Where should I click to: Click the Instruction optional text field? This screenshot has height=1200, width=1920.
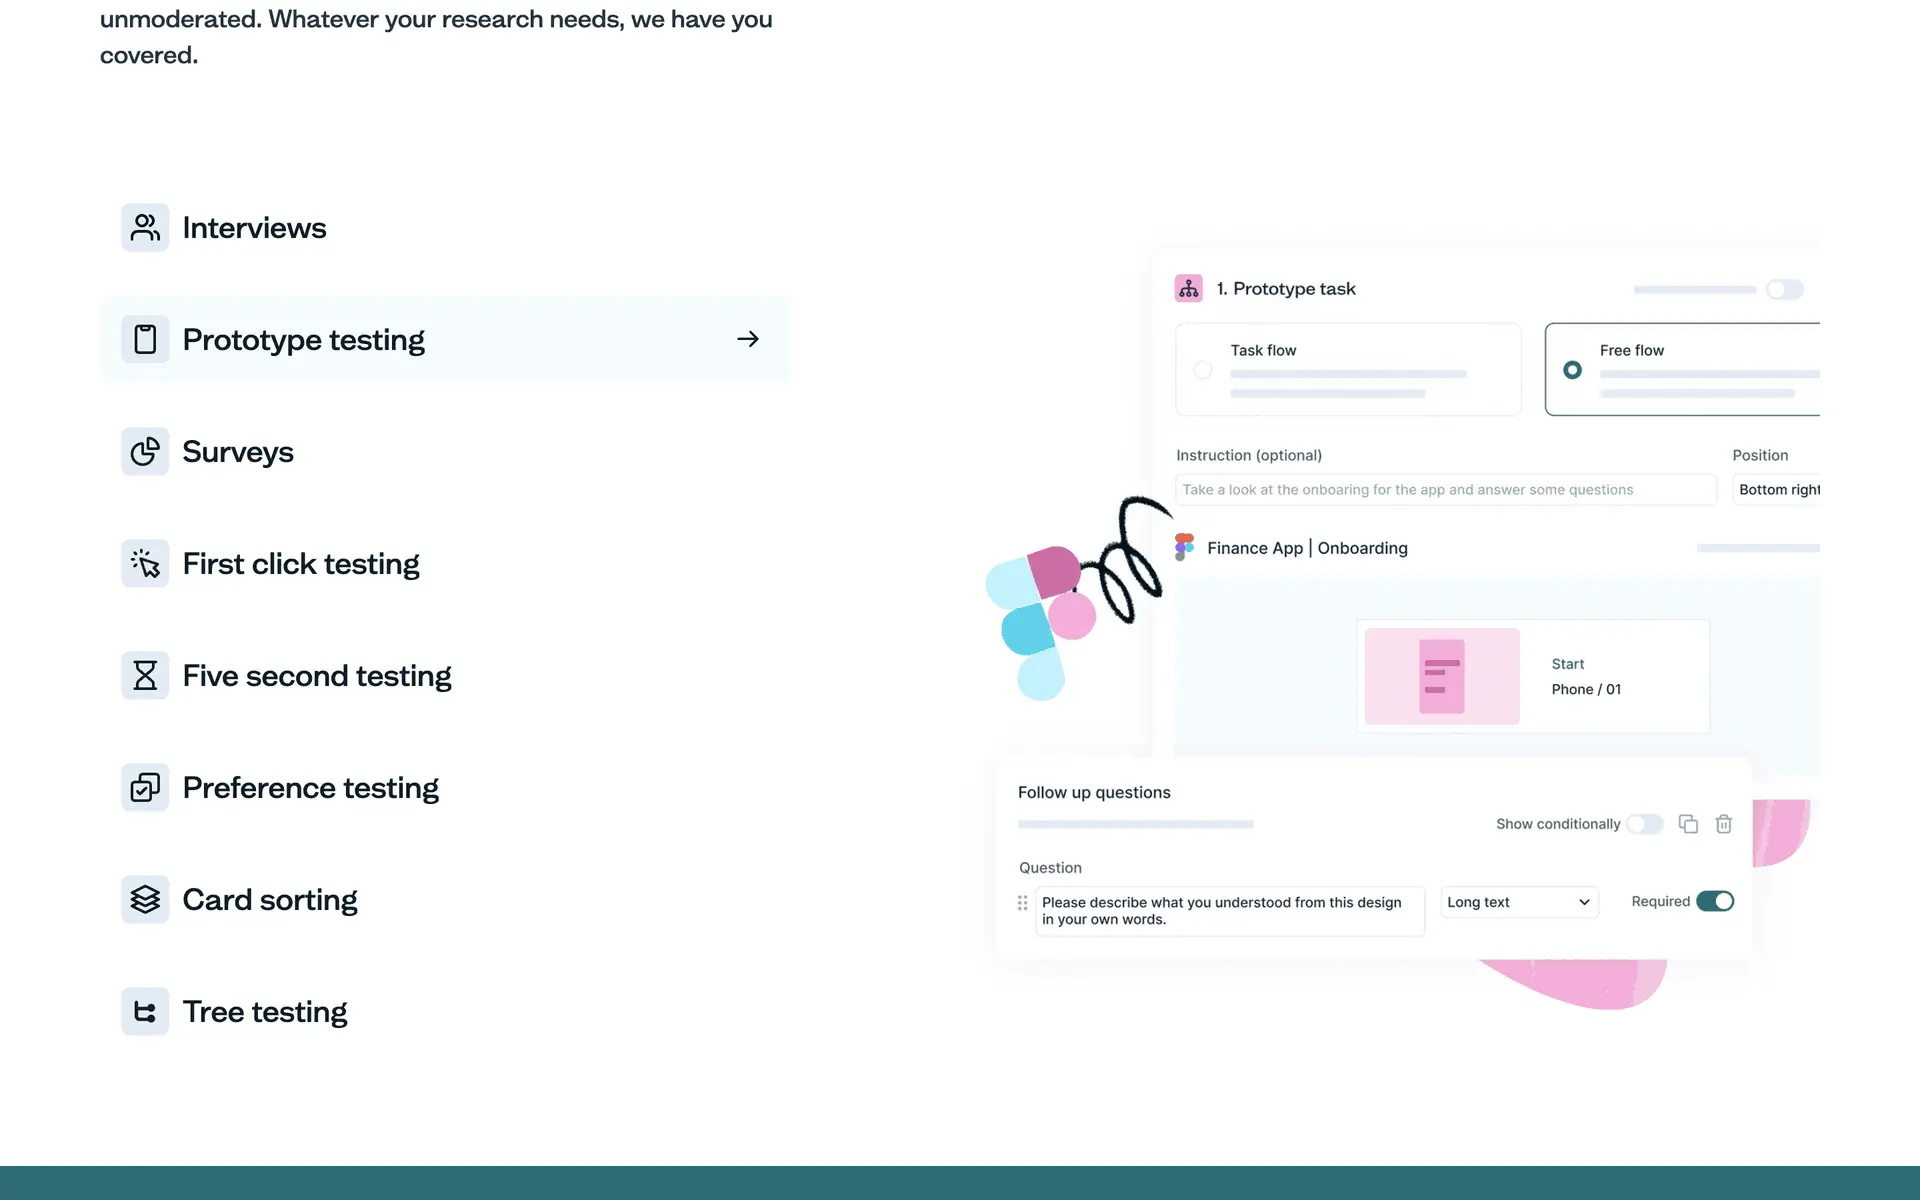click(x=1445, y=490)
